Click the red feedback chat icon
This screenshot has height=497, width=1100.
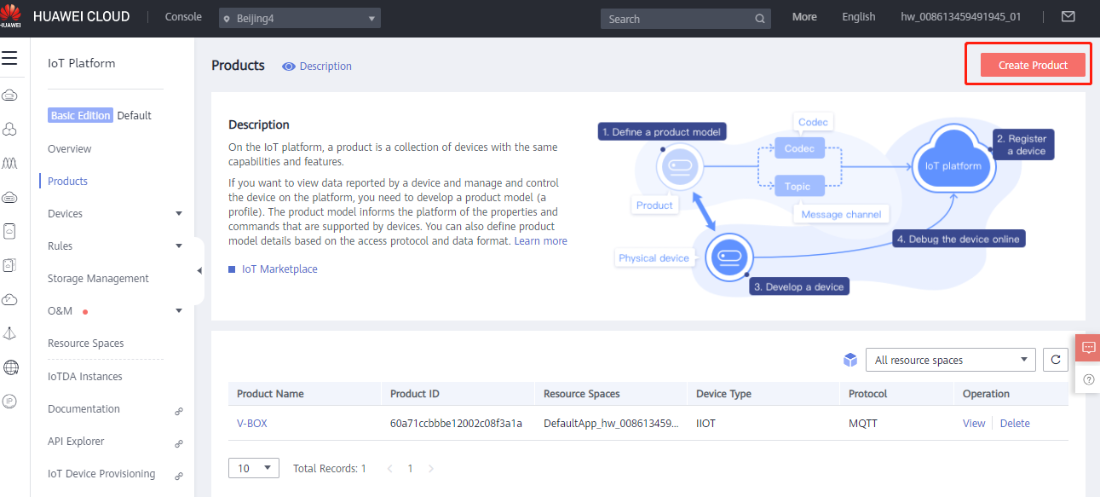click(1088, 348)
